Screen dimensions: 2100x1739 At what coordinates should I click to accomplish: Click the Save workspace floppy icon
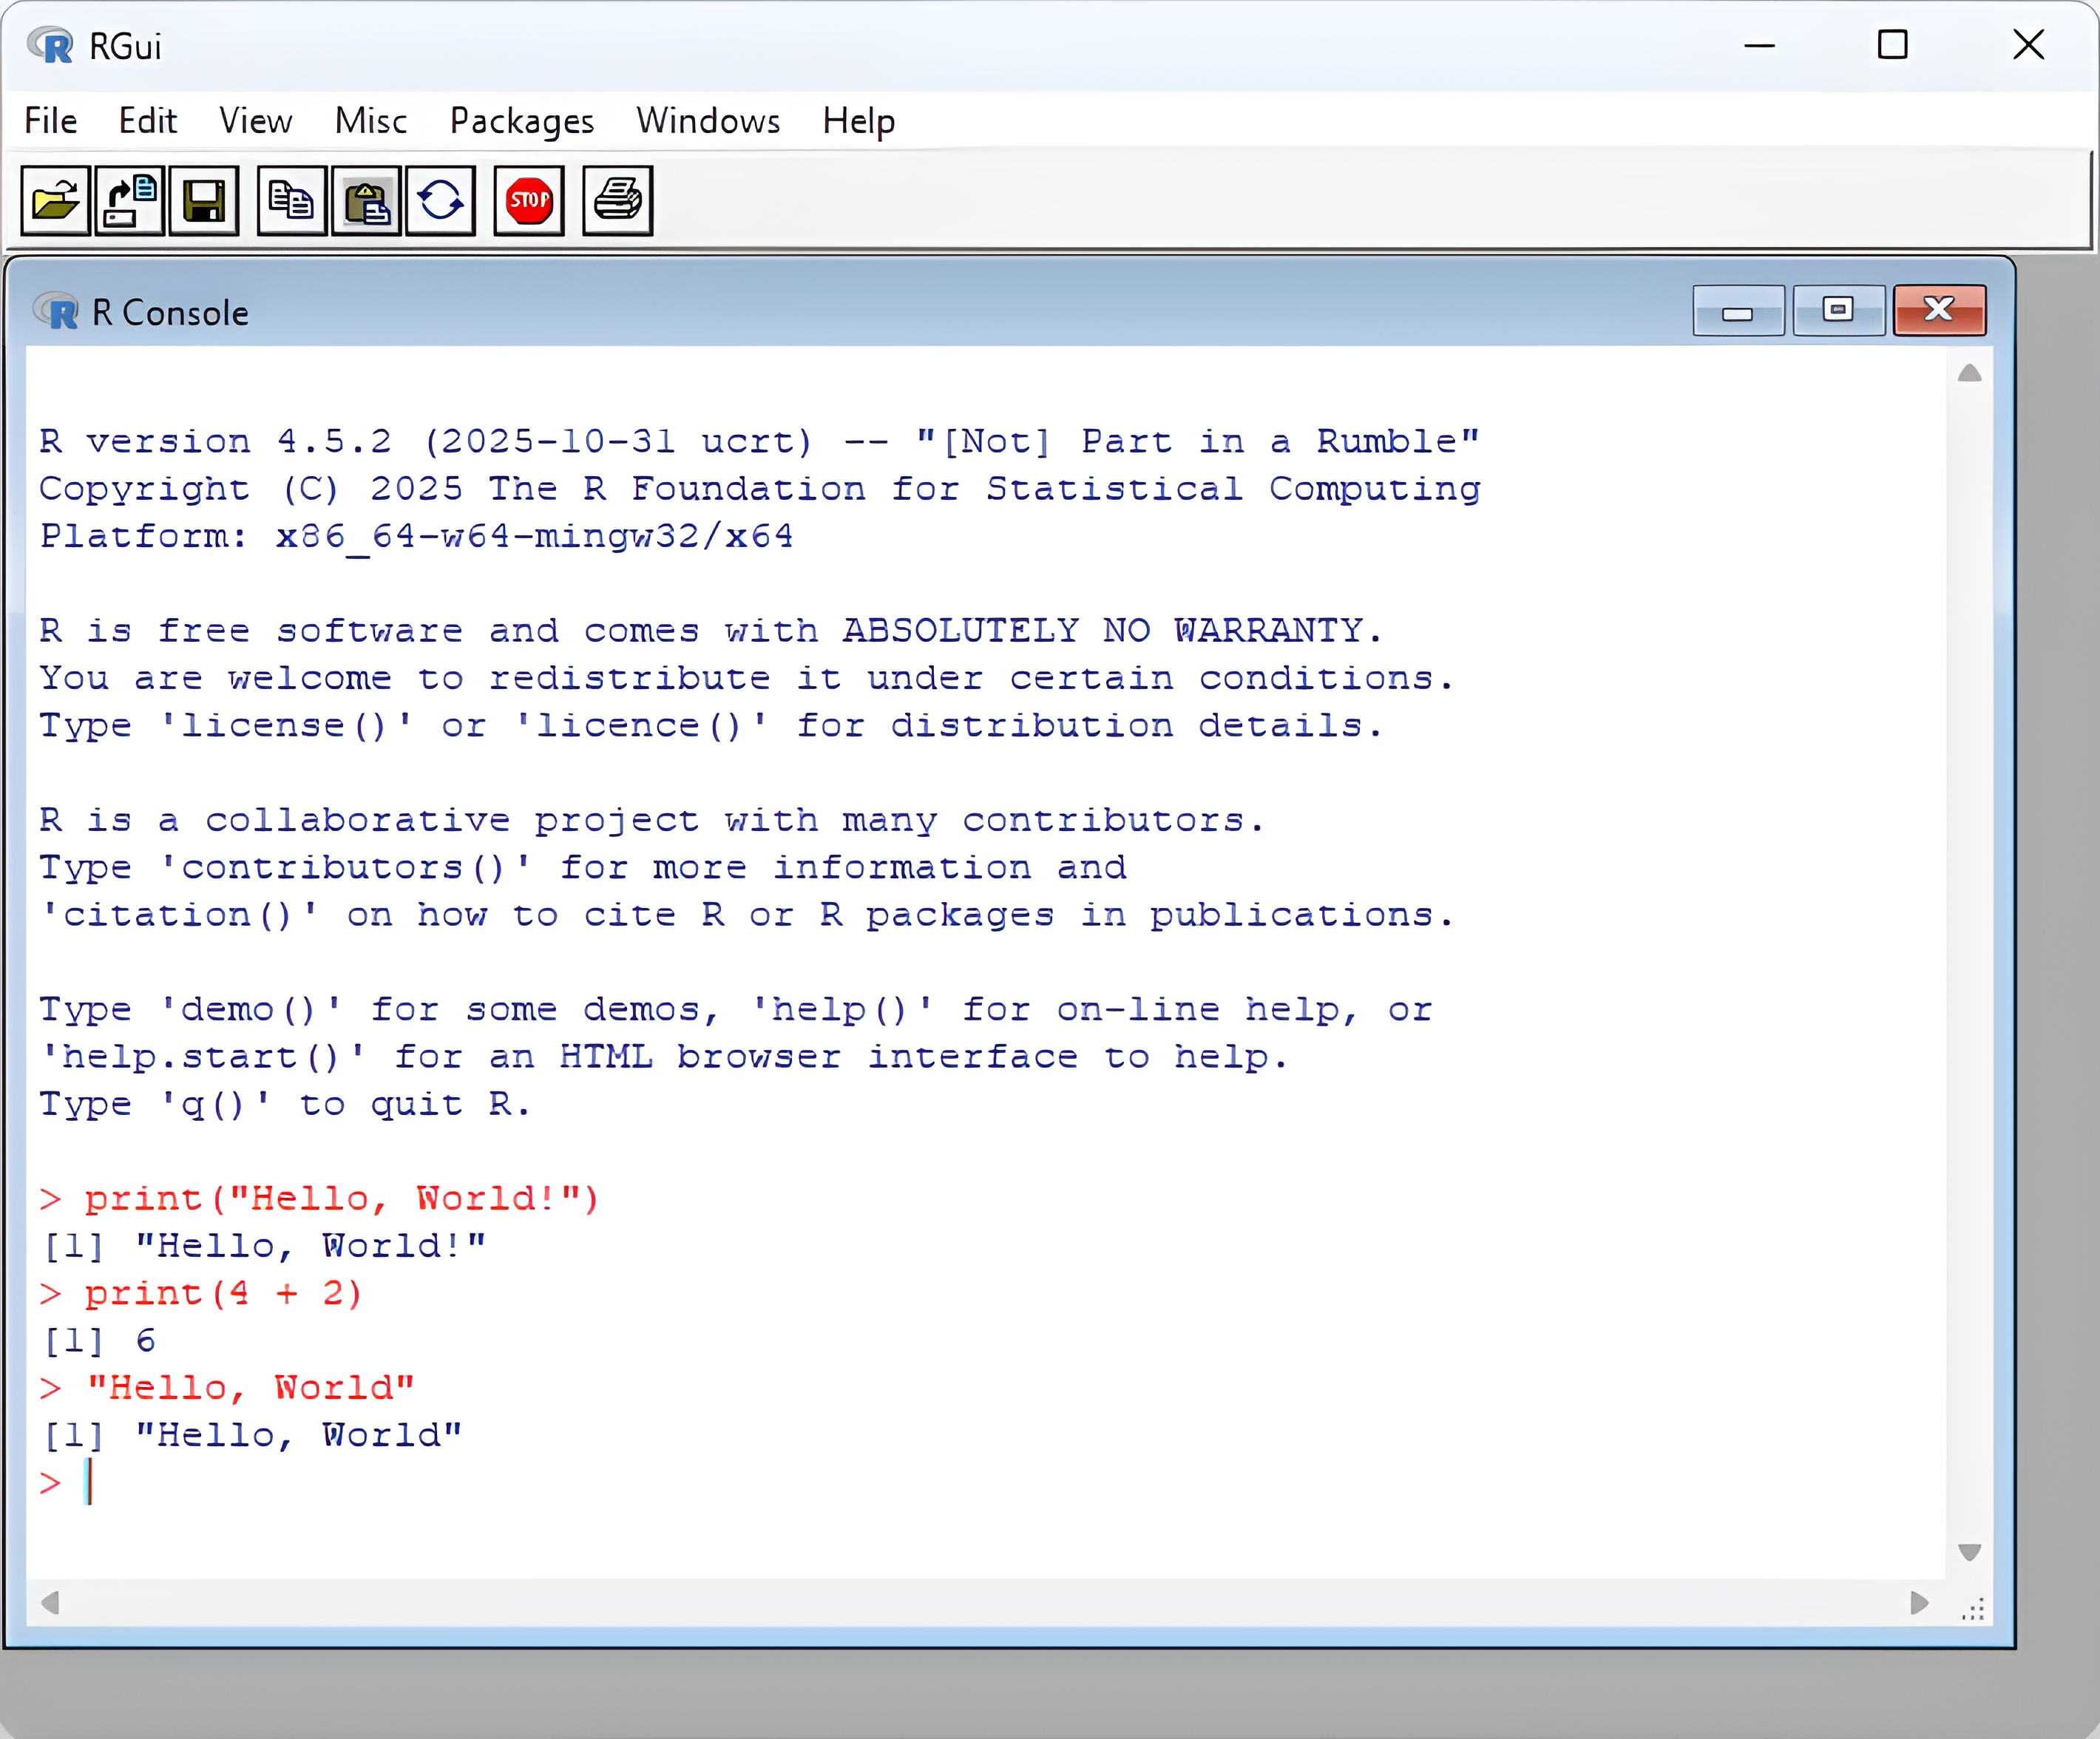pyautogui.click(x=204, y=201)
